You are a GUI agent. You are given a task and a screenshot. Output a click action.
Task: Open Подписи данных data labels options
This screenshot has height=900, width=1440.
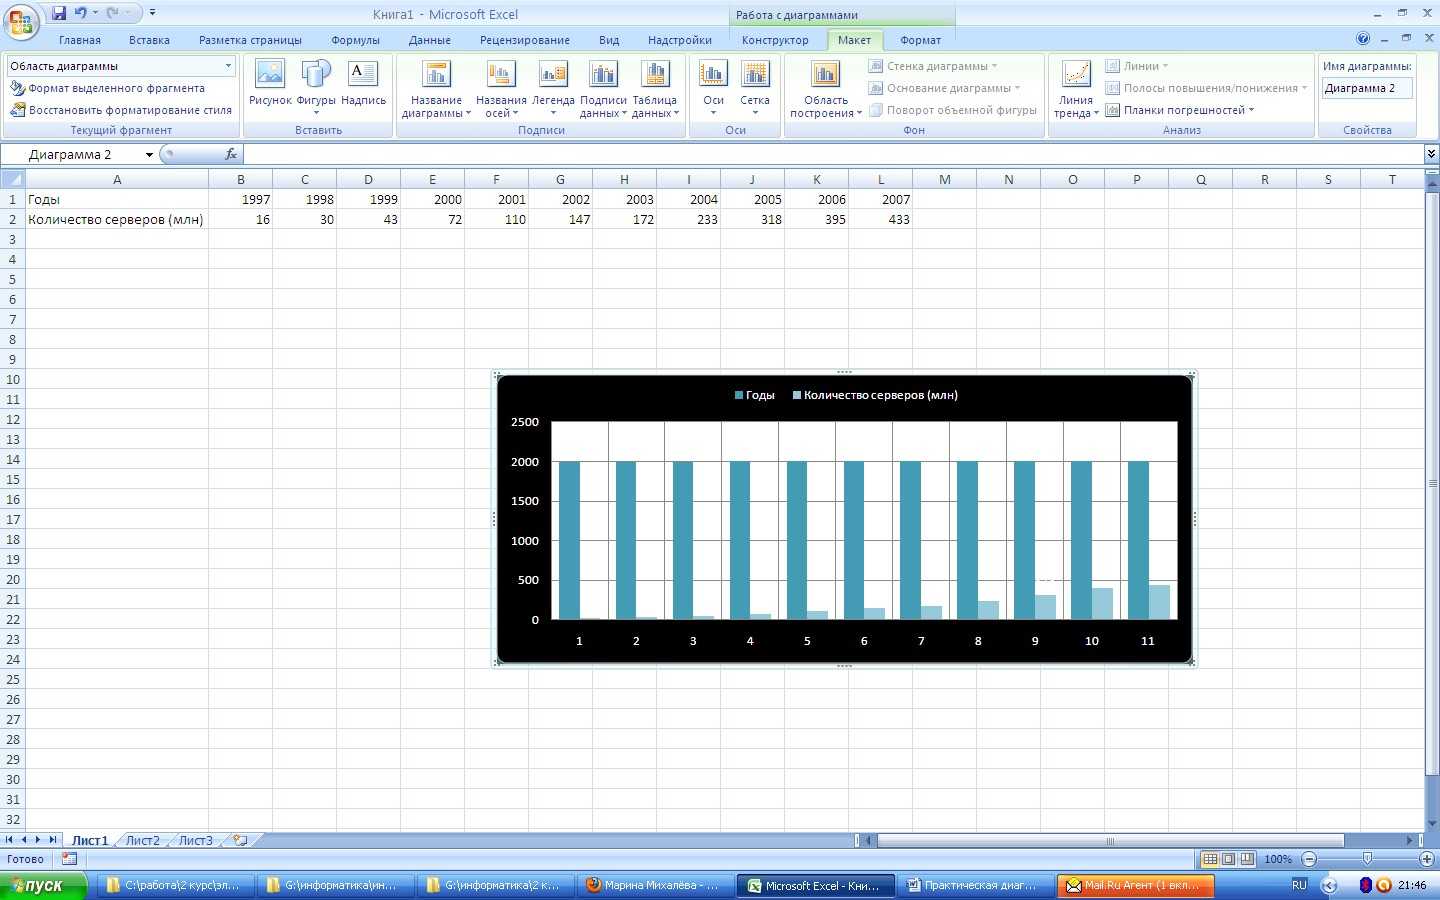(603, 89)
